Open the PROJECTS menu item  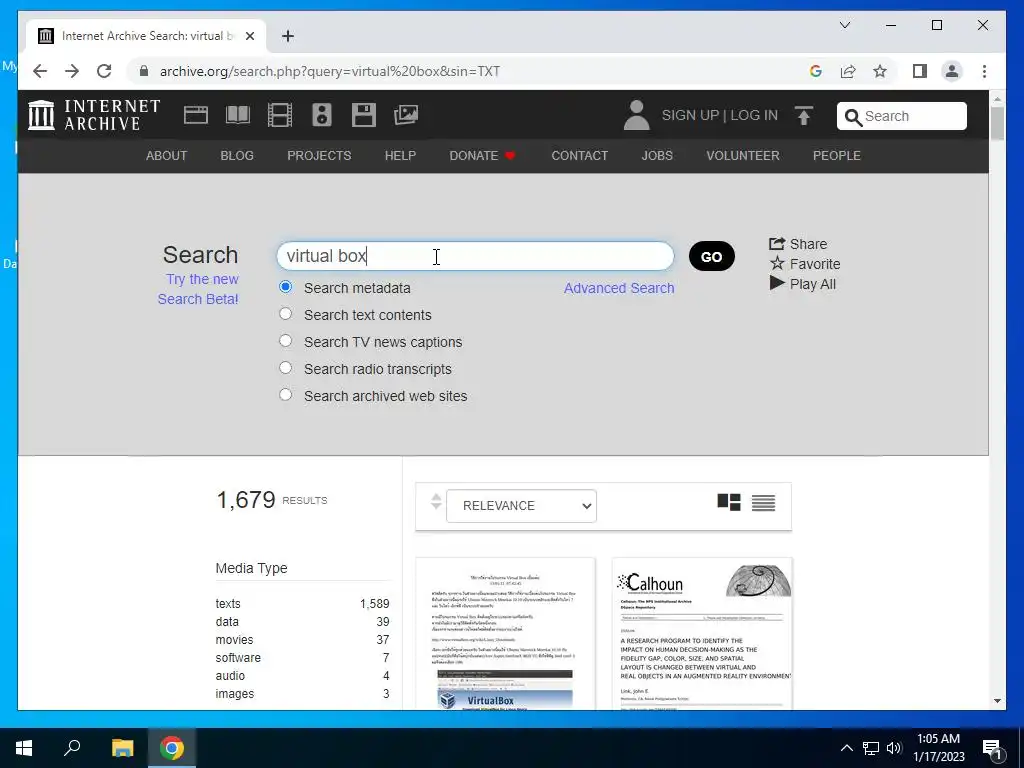[319, 155]
